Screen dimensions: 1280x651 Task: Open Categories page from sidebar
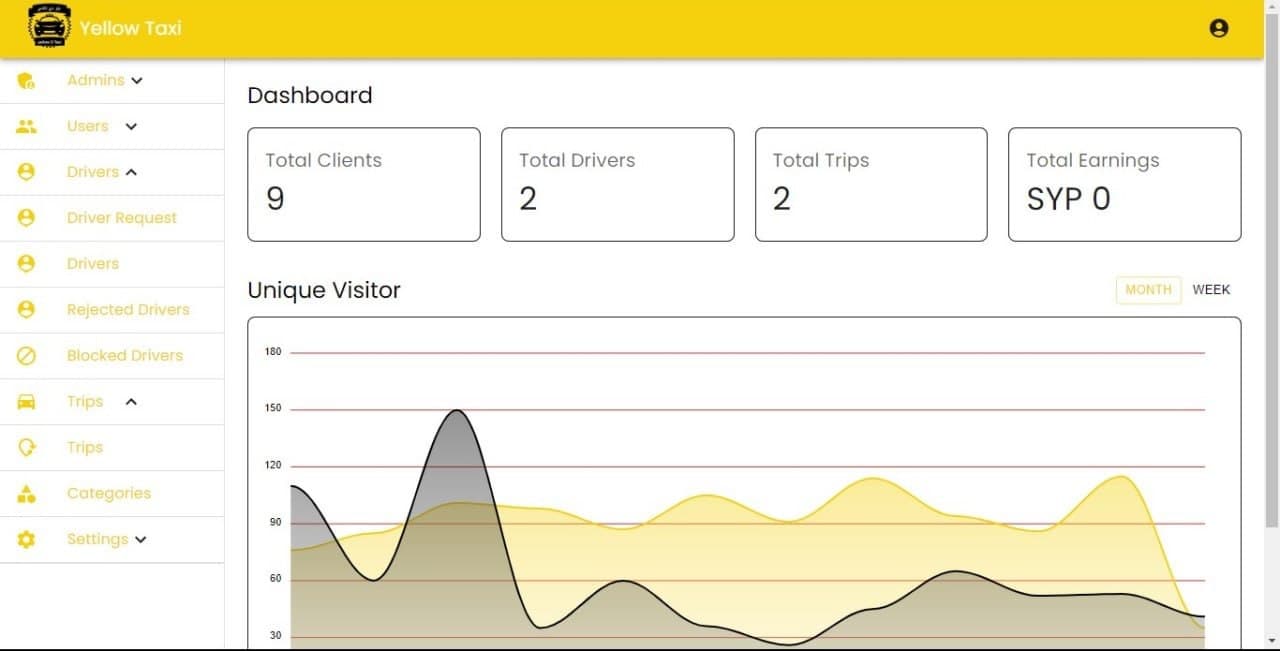click(112, 494)
